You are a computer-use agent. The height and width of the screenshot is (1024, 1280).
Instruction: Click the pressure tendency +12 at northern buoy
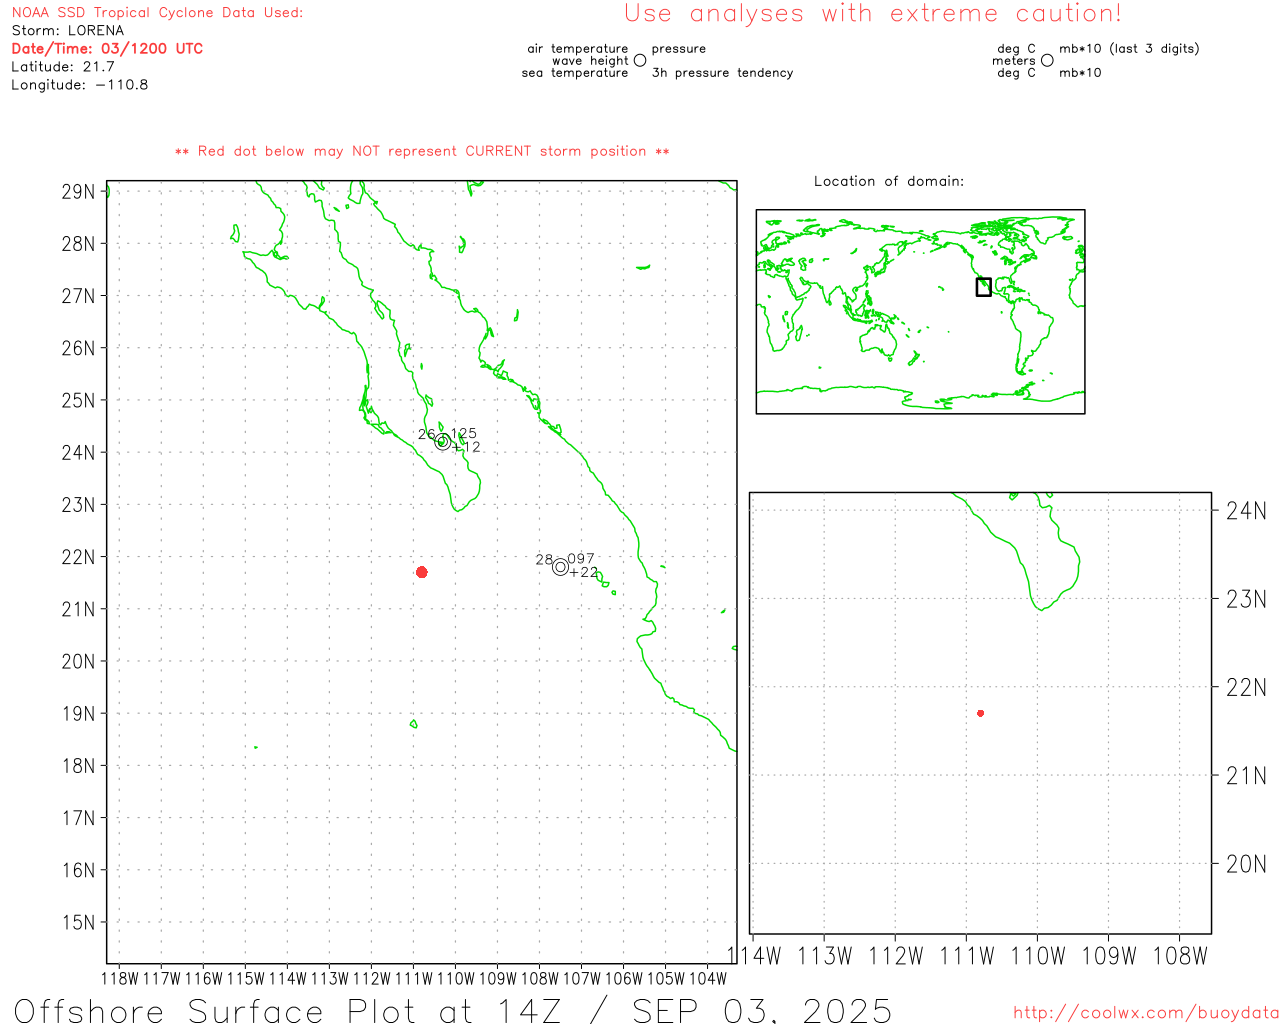[466, 447]
